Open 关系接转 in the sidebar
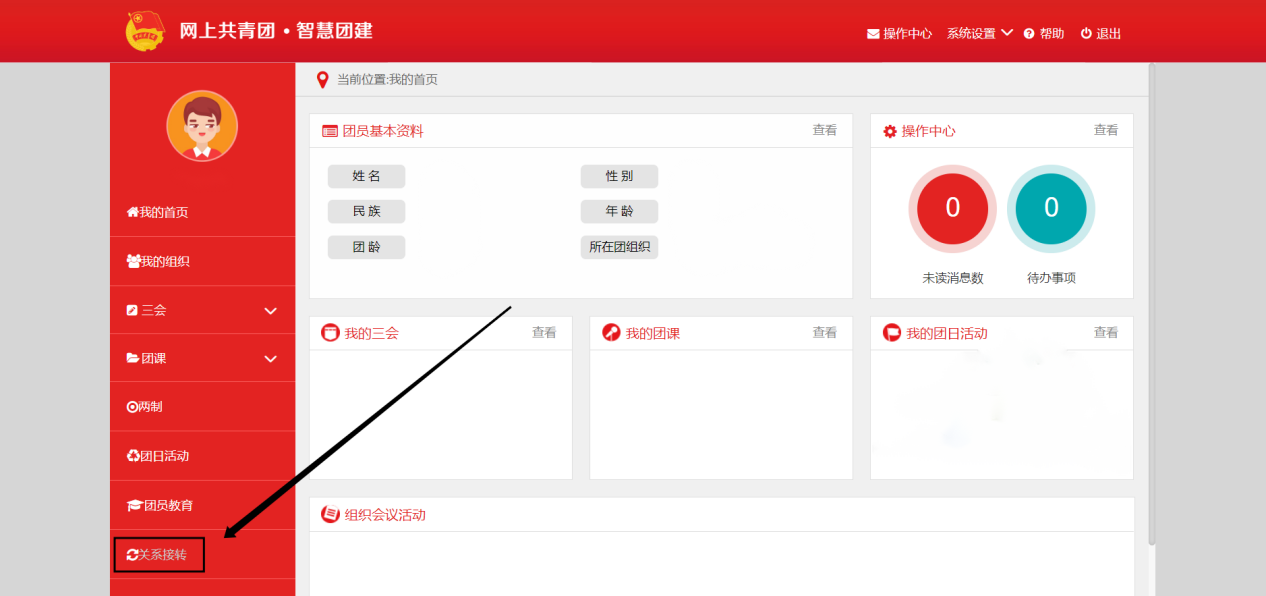 158,555
